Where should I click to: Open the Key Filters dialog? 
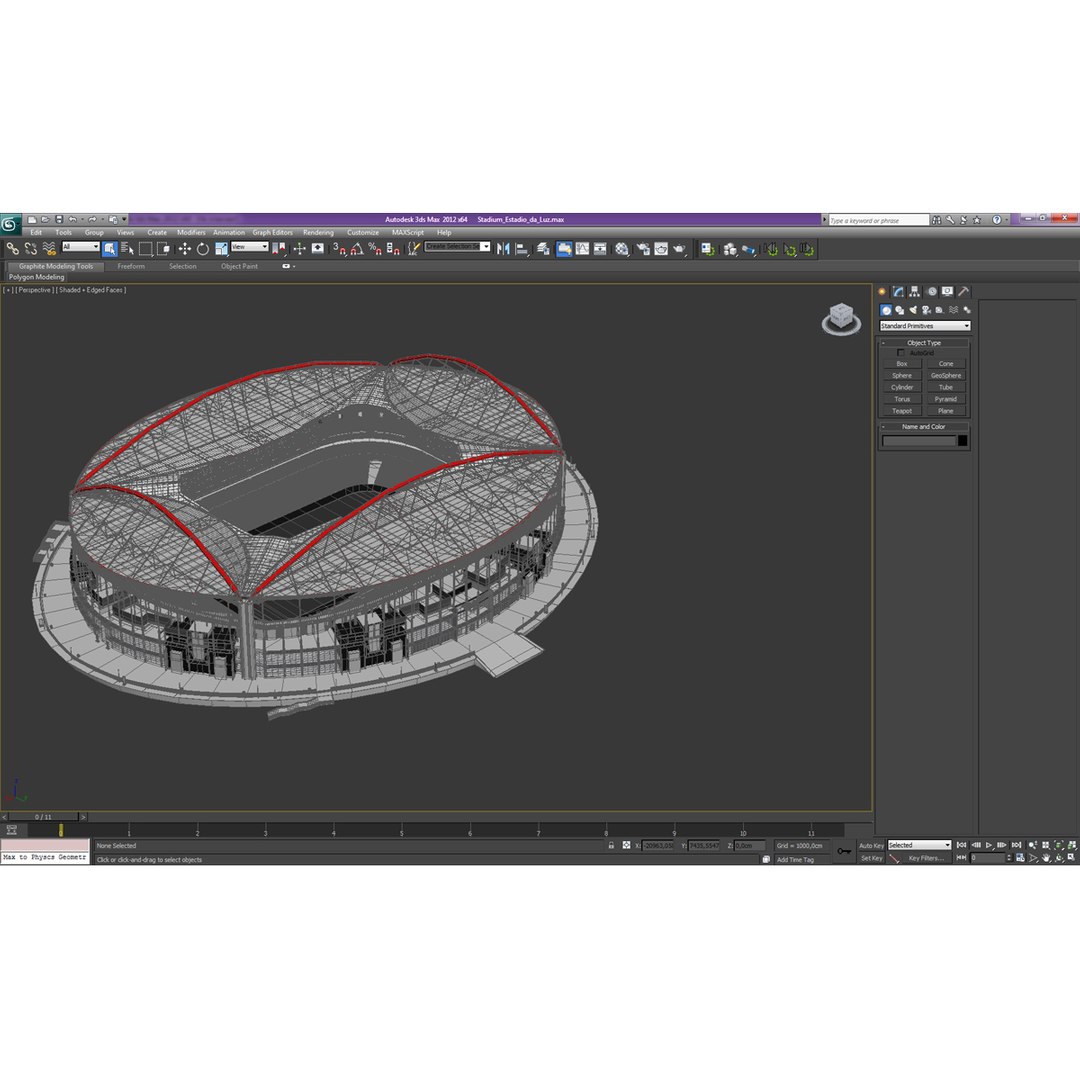(x=926, y=858)
